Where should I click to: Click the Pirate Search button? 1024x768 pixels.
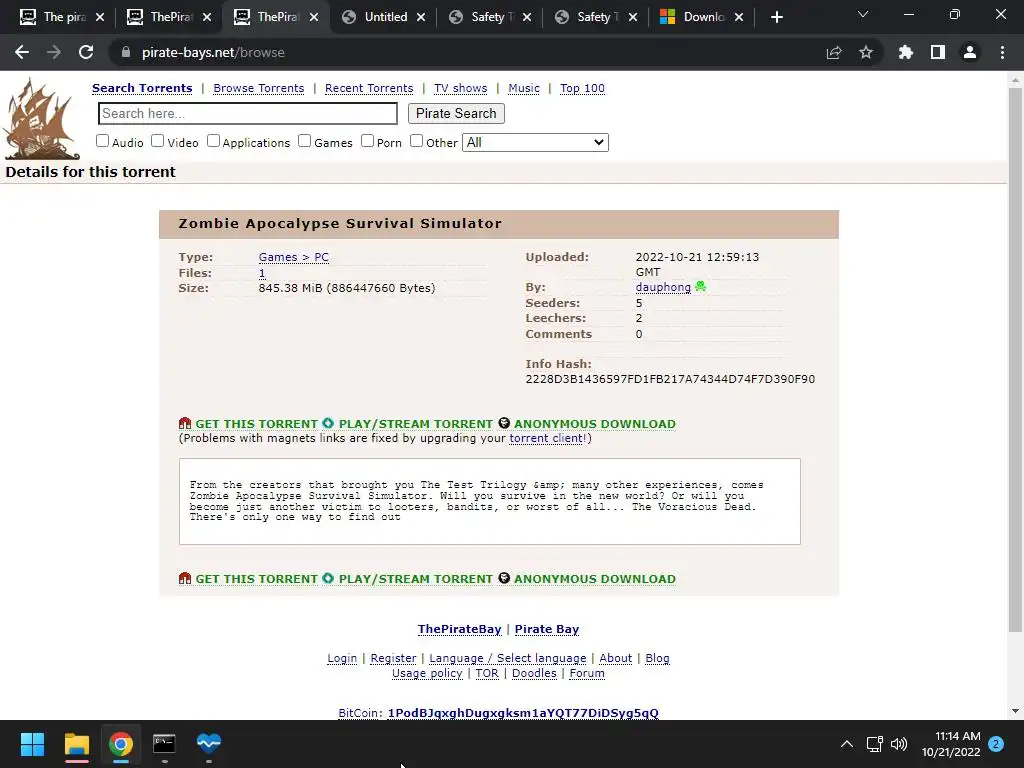pyautogui.click(x=456, y=114)
